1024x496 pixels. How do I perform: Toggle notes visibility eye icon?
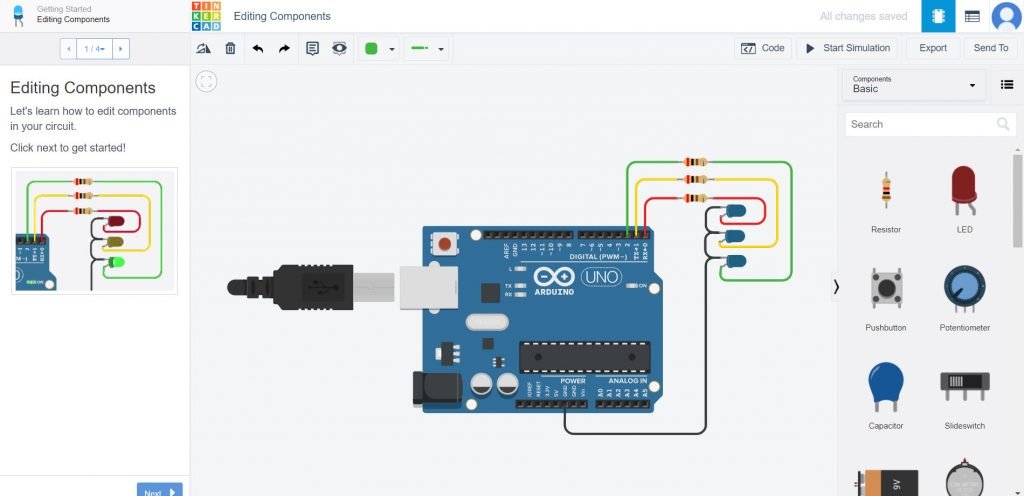click(x=339, y=48)
